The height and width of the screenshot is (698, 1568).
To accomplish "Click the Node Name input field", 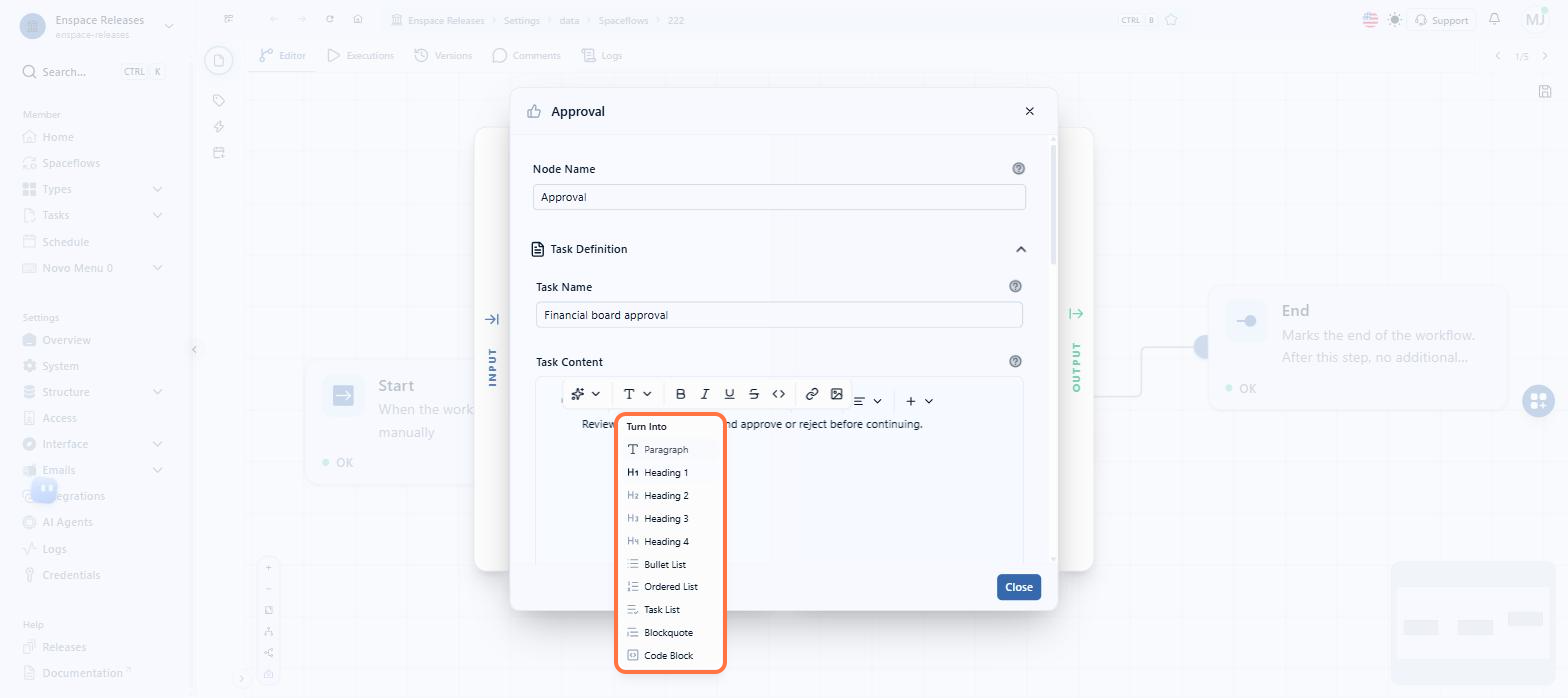I will click(779, 197).
